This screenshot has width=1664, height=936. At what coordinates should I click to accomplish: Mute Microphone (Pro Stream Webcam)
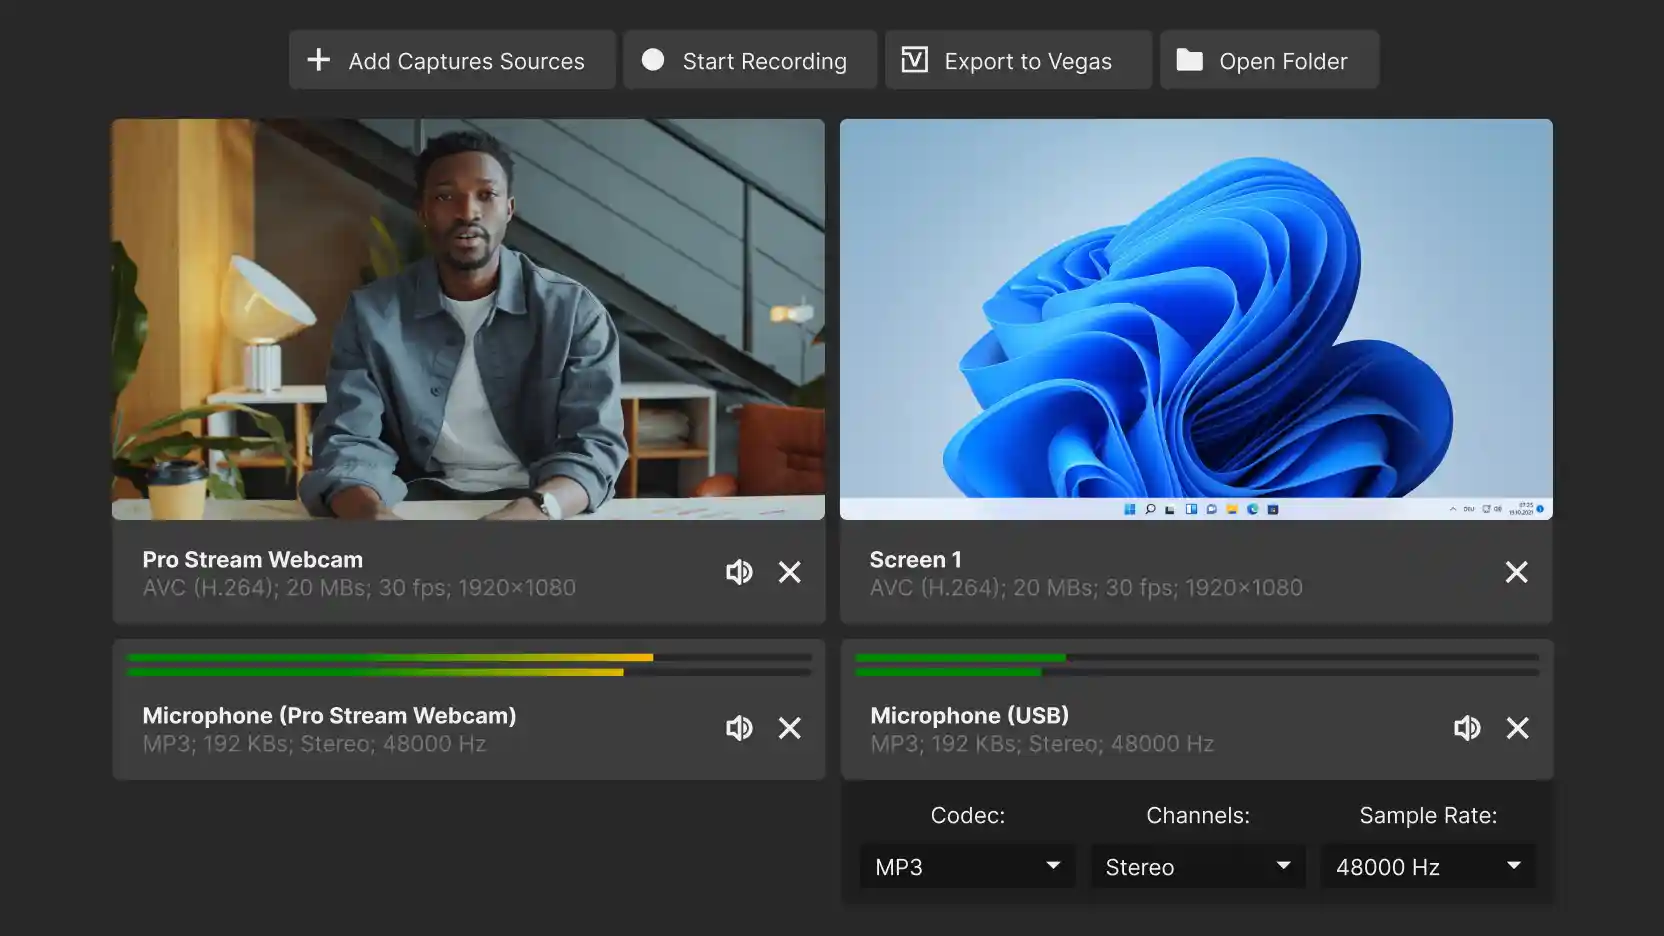click(739, 728)
